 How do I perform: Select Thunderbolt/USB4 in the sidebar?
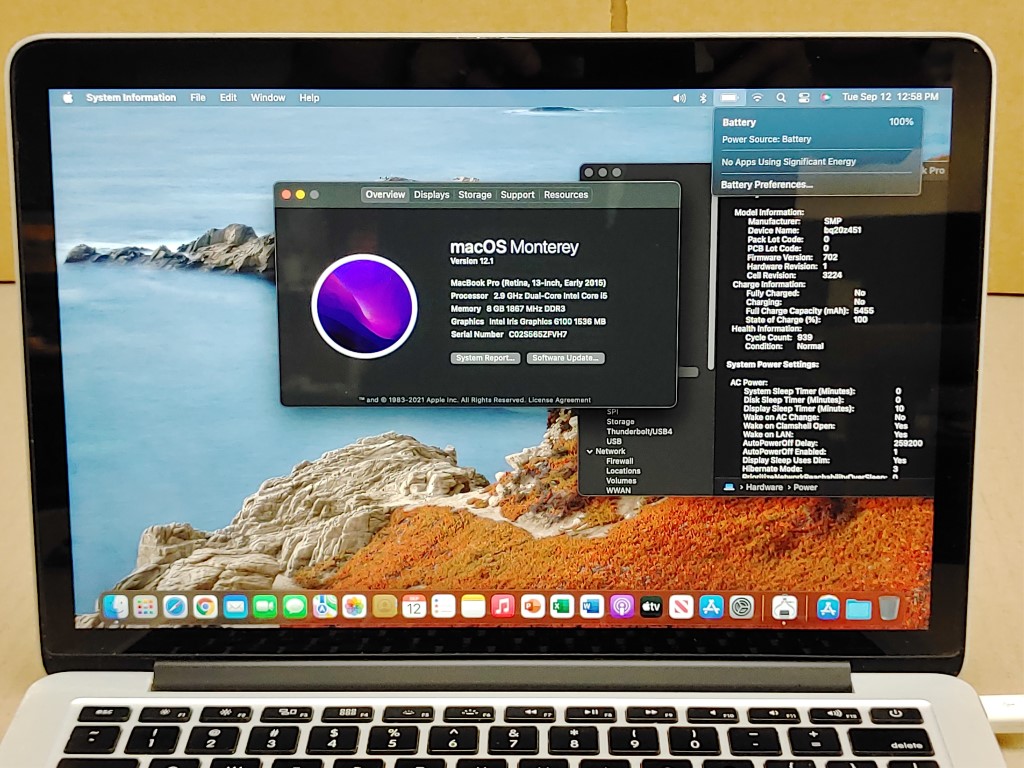(639, 432)
